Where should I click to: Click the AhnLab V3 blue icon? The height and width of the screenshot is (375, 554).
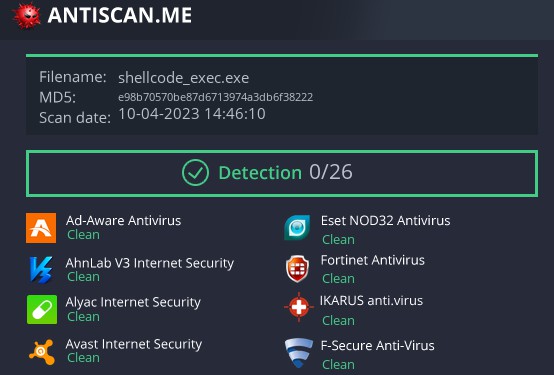tap(41, 270)
